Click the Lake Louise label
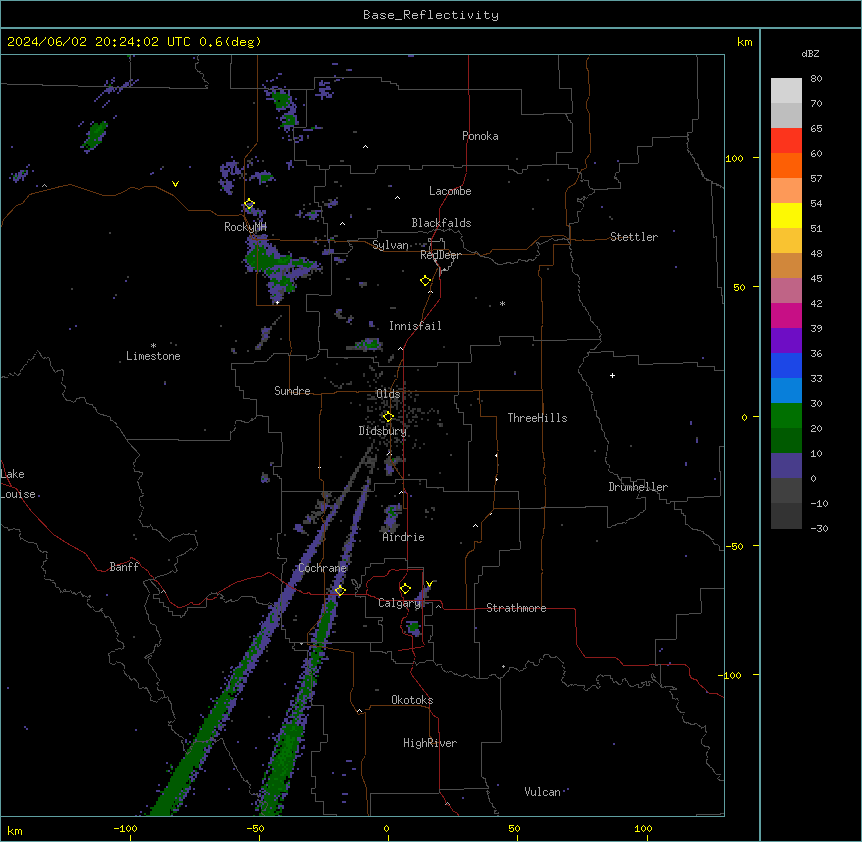 (18, 484)
